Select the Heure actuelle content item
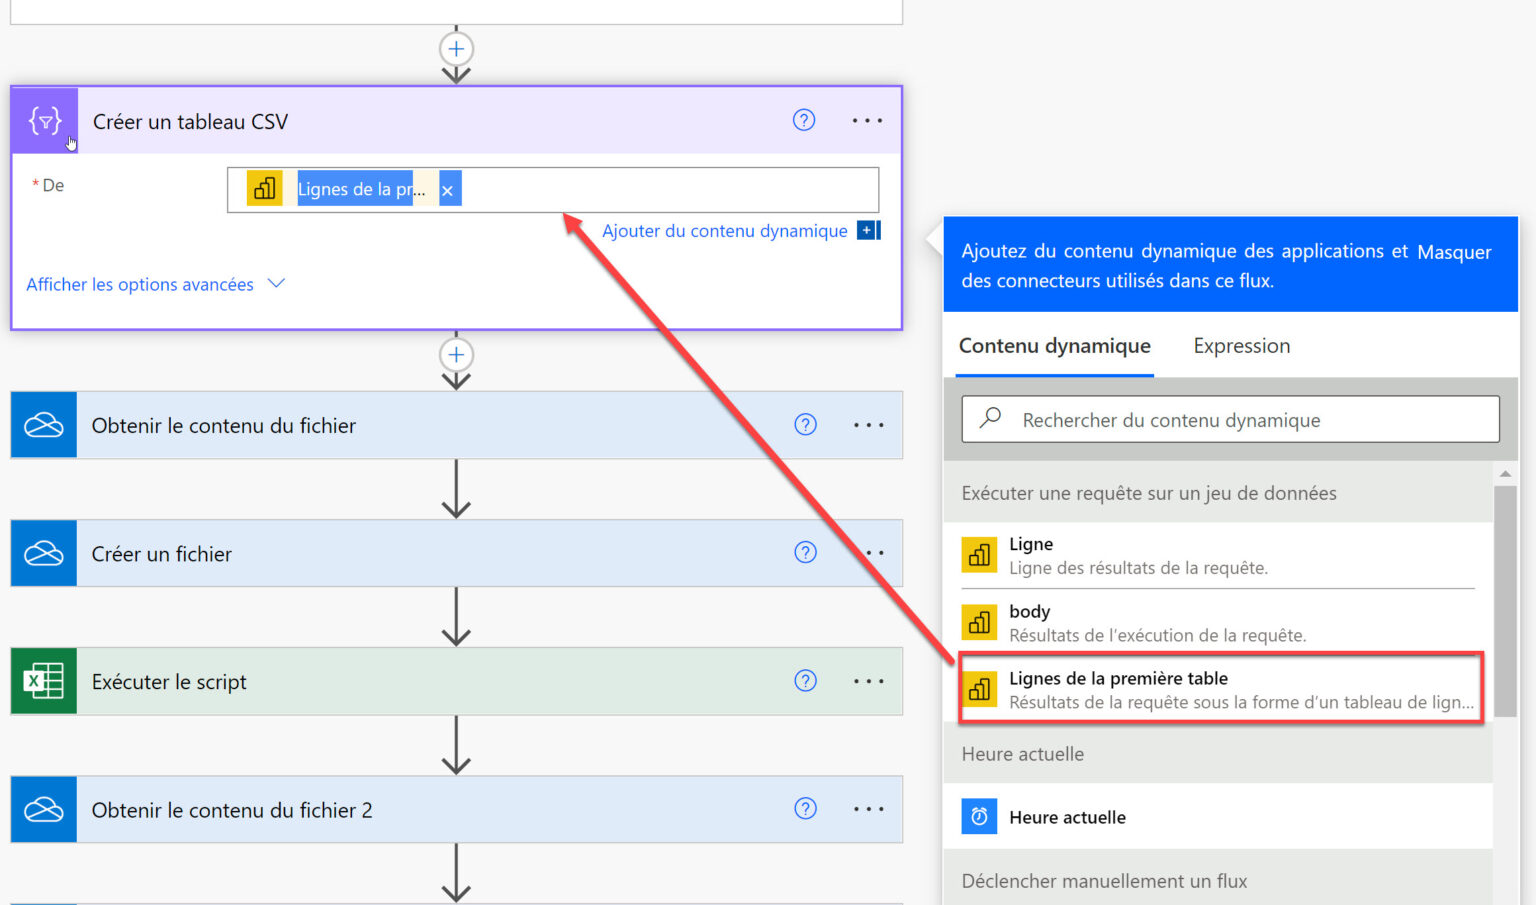Image resolution: width=1536 pixels, height=905 pixels. [x=1067, y=816]
